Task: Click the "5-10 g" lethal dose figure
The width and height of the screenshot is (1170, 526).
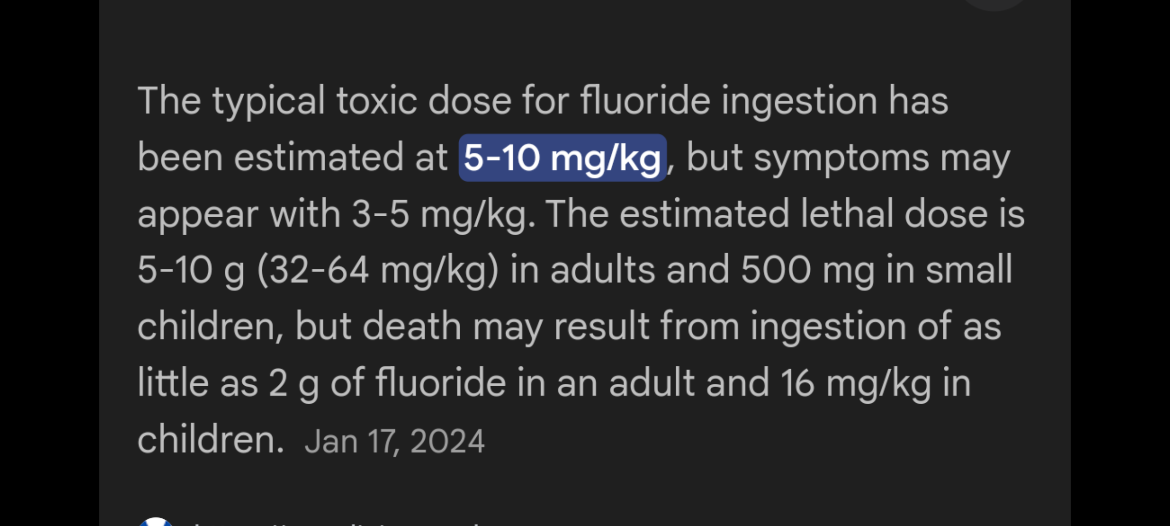Action: [192, 272]
